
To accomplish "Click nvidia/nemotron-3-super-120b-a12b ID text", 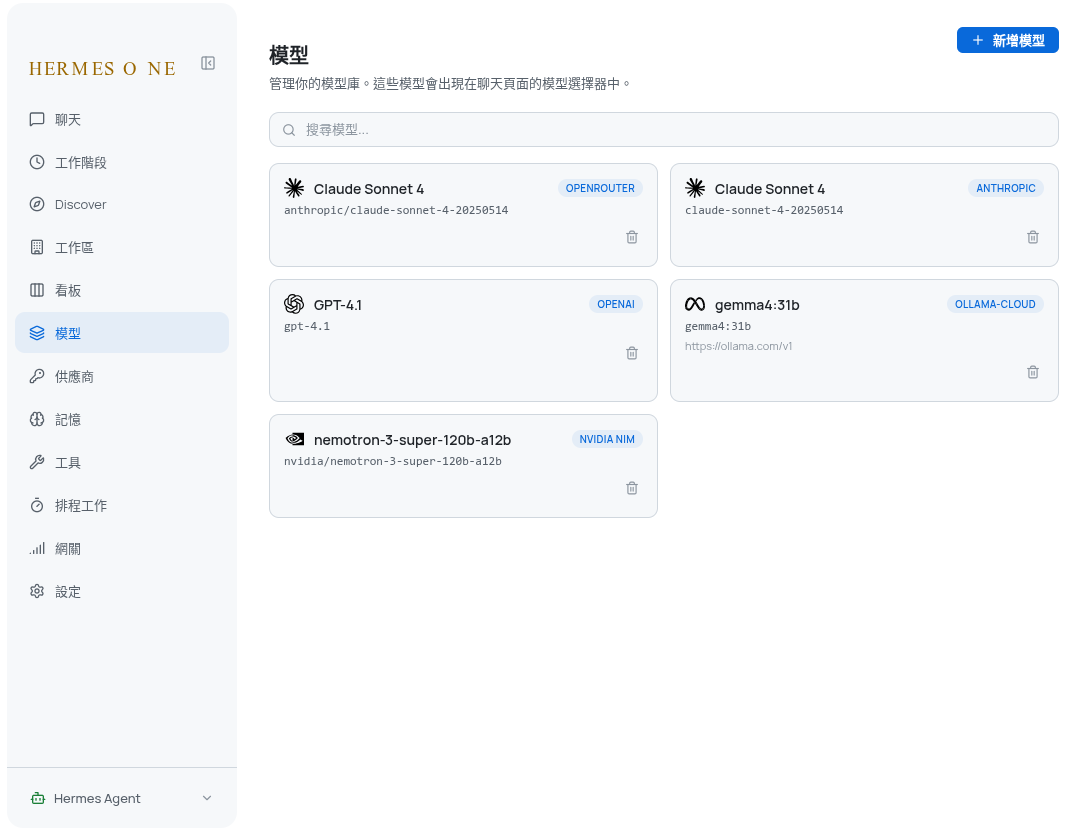I will click(392, 461).
